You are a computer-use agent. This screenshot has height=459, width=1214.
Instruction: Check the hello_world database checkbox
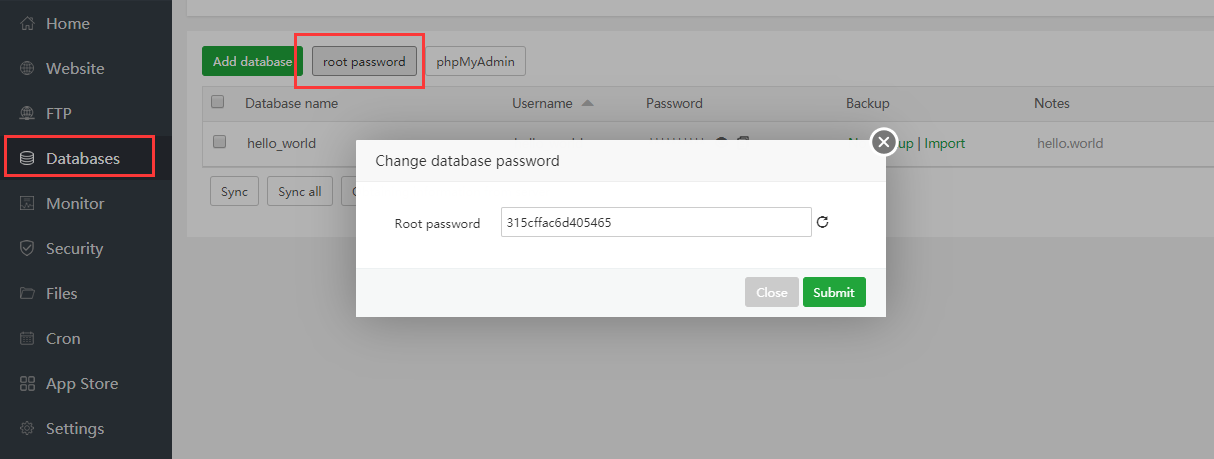point(220,142)
